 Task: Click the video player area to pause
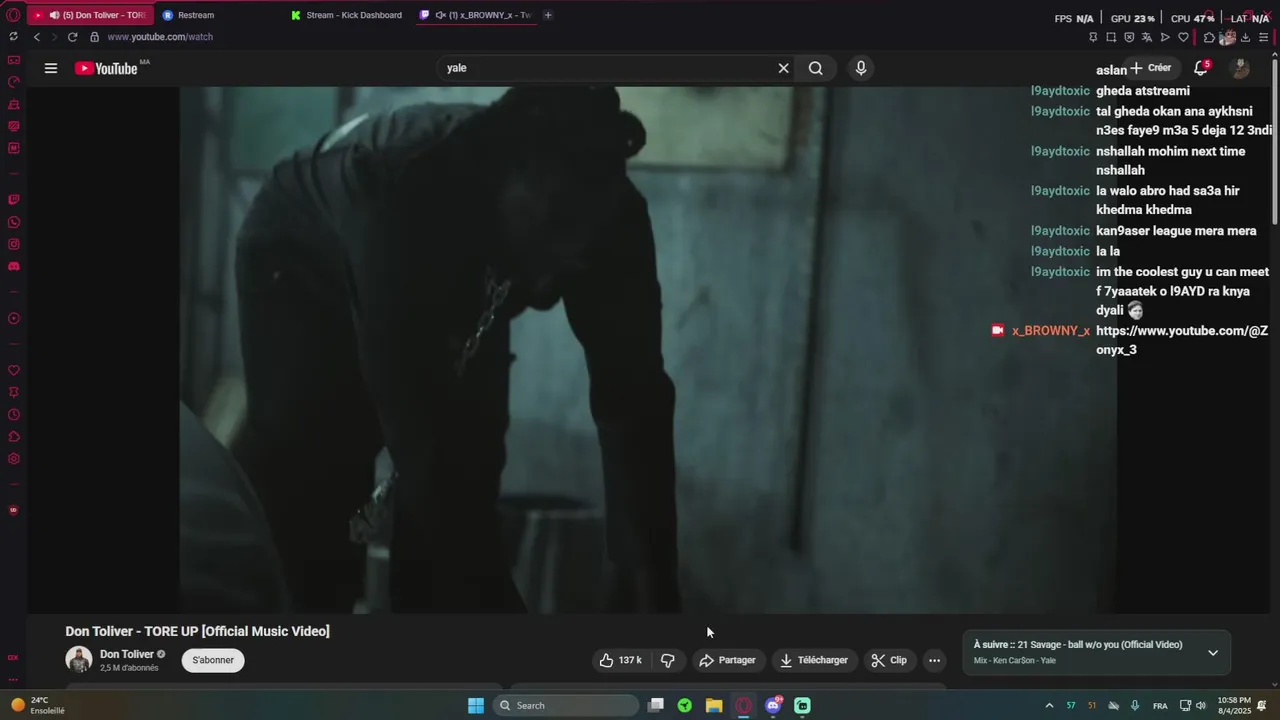coord(648,349)
